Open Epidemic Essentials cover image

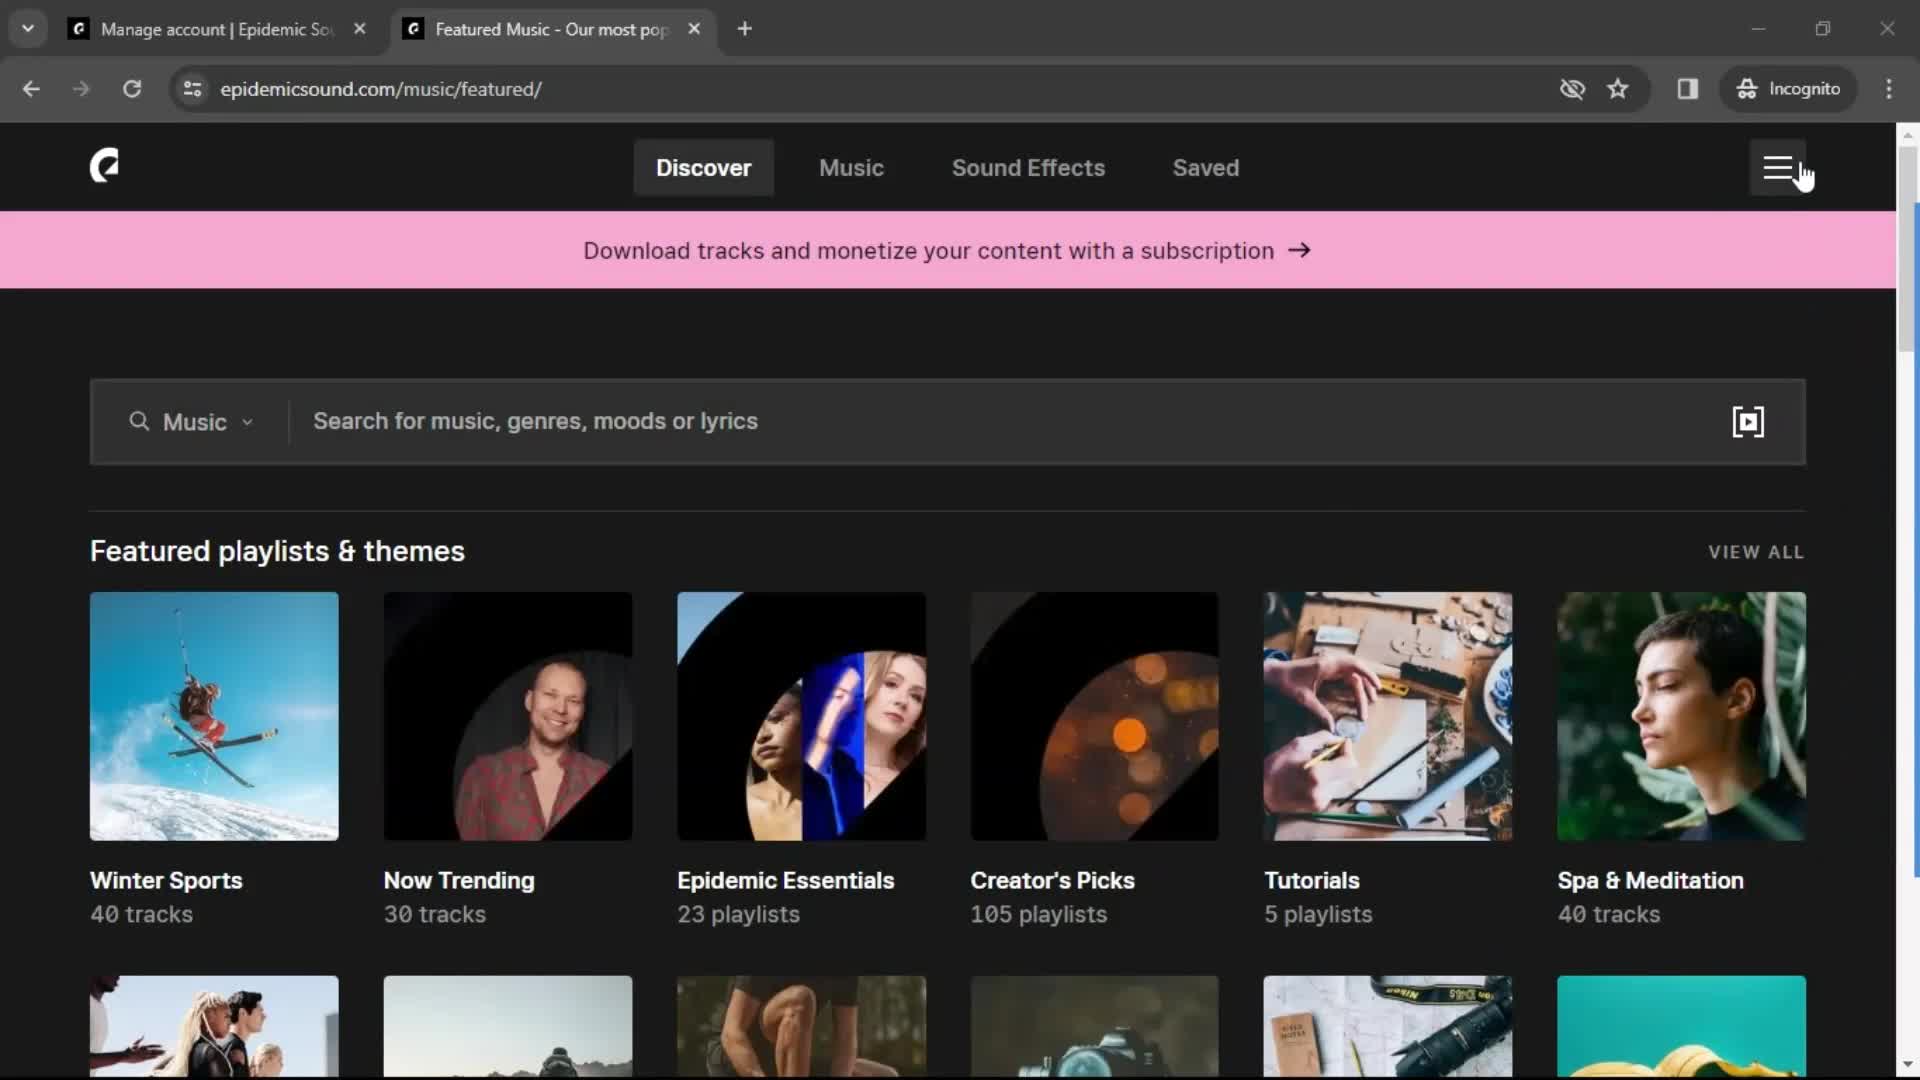[x=801, y=716]
